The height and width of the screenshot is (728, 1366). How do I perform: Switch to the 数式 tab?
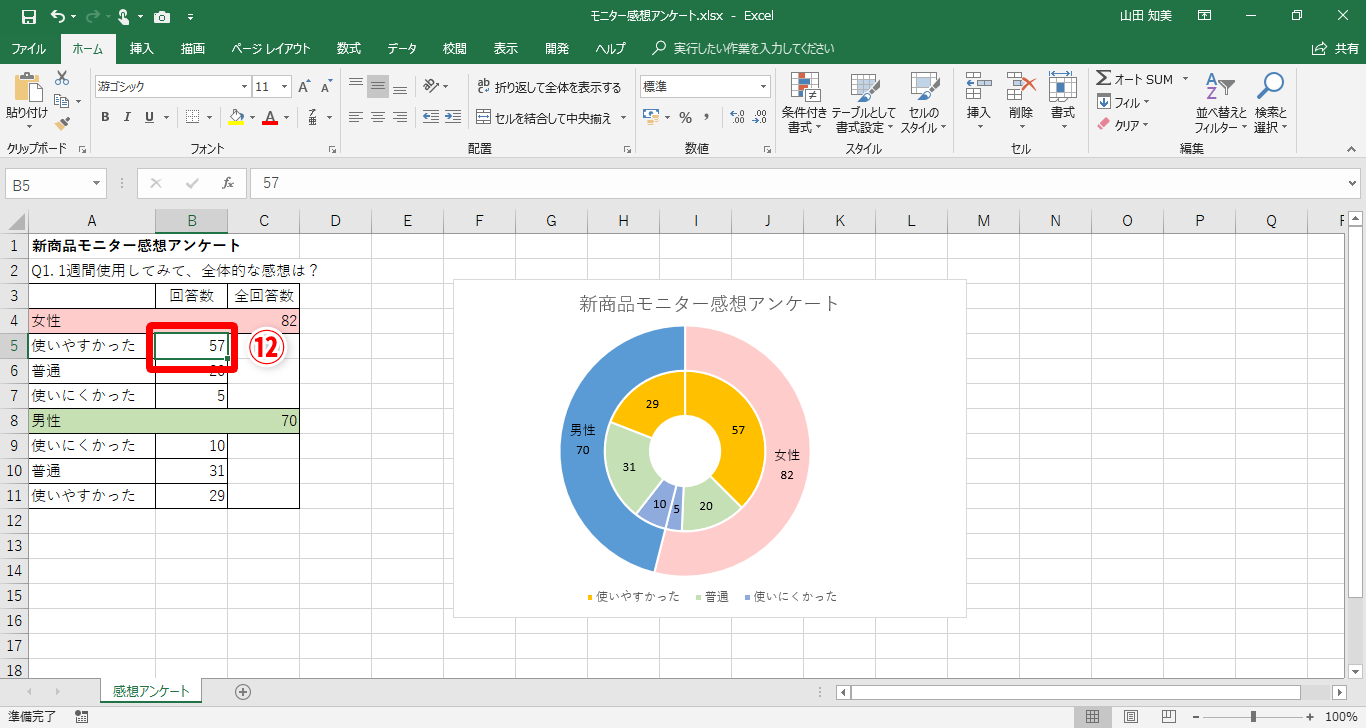coord(349,49)
